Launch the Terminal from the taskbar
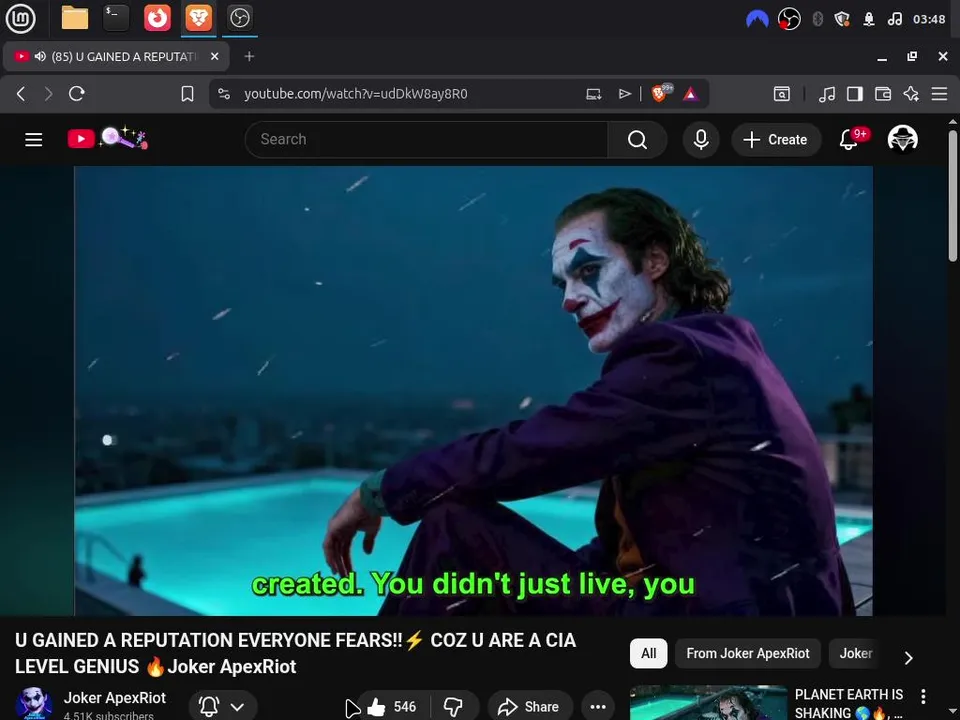 point(116,18)
